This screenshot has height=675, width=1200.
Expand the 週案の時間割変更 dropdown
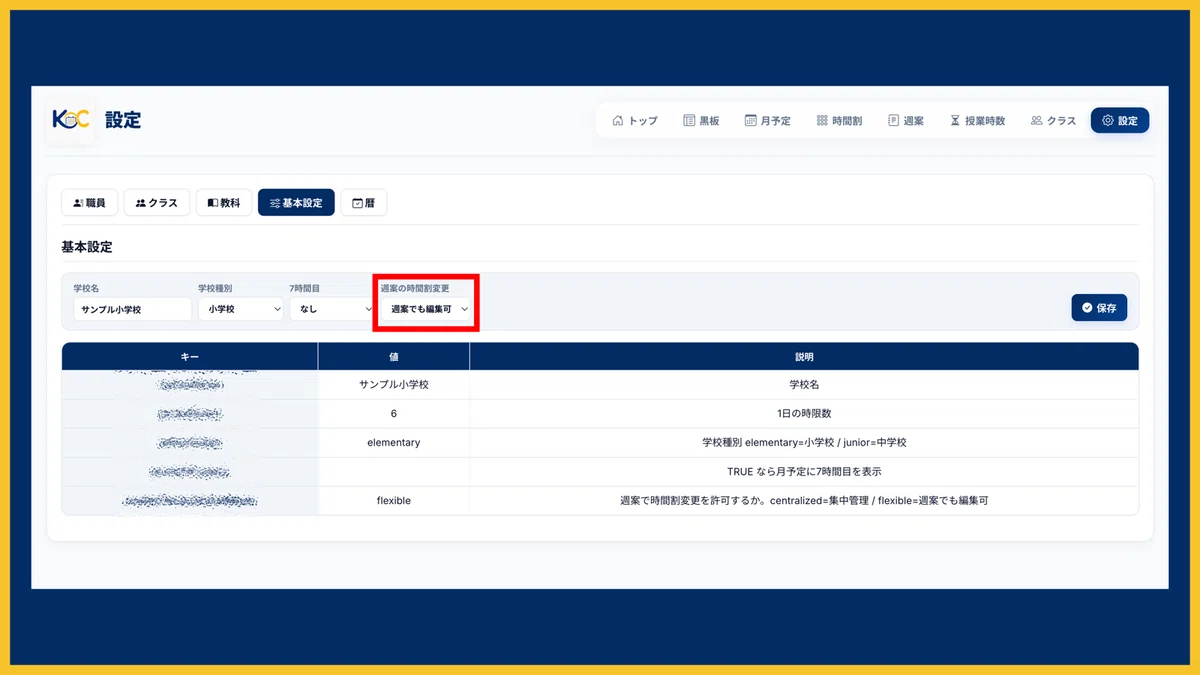426,309
